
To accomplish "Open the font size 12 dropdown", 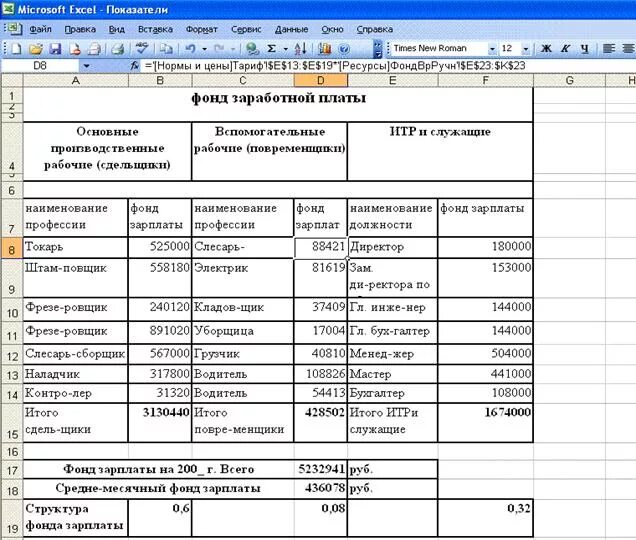I will coord(526,49).
